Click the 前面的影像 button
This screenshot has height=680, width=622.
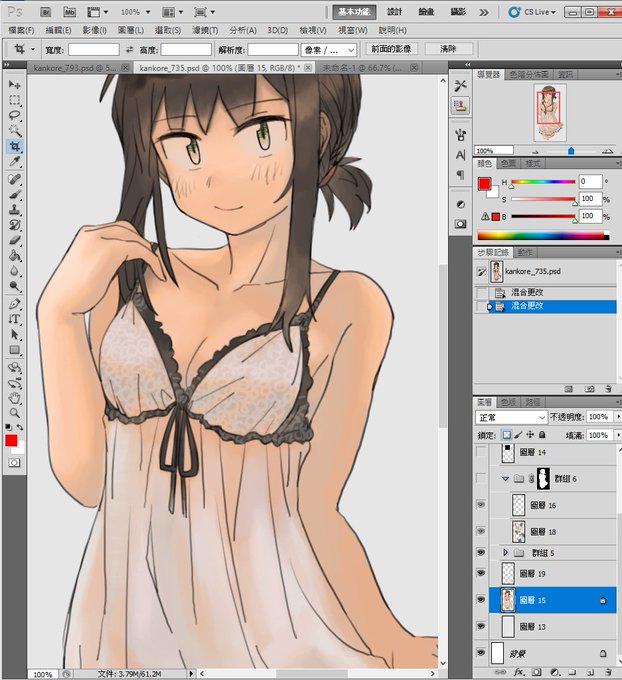coord(391,49)
